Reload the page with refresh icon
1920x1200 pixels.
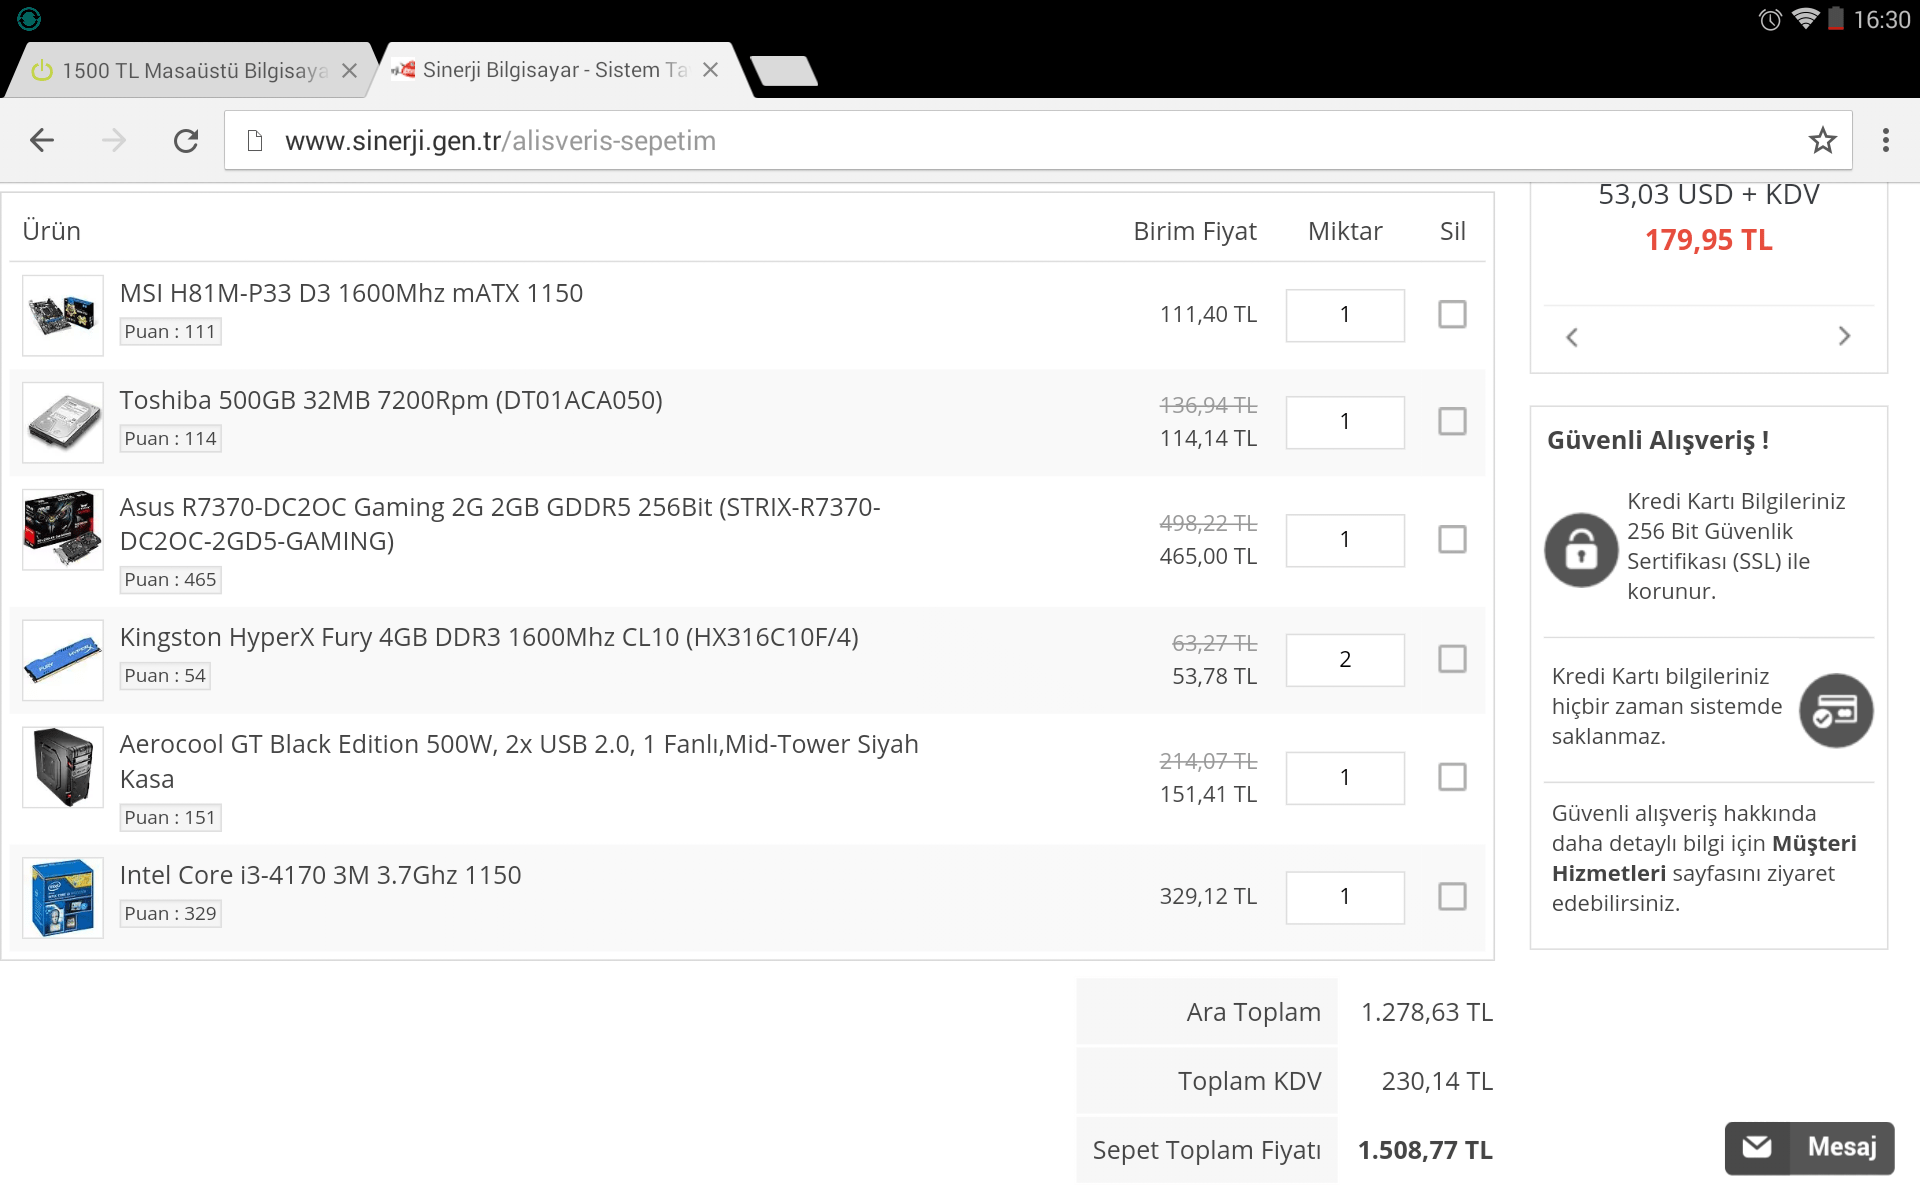tap(186, 141)
